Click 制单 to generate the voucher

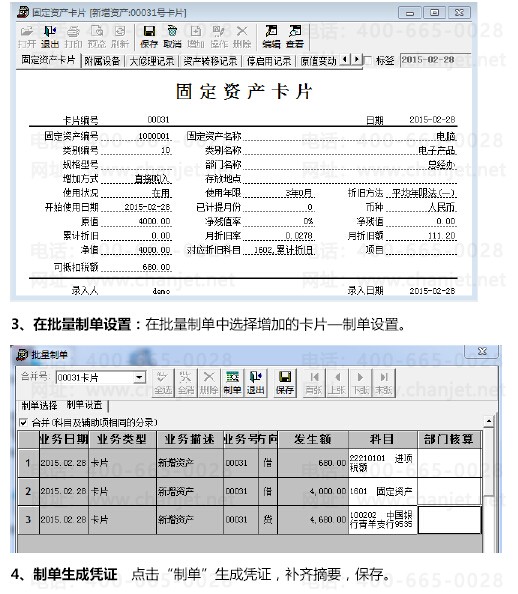tap(232, 383)
